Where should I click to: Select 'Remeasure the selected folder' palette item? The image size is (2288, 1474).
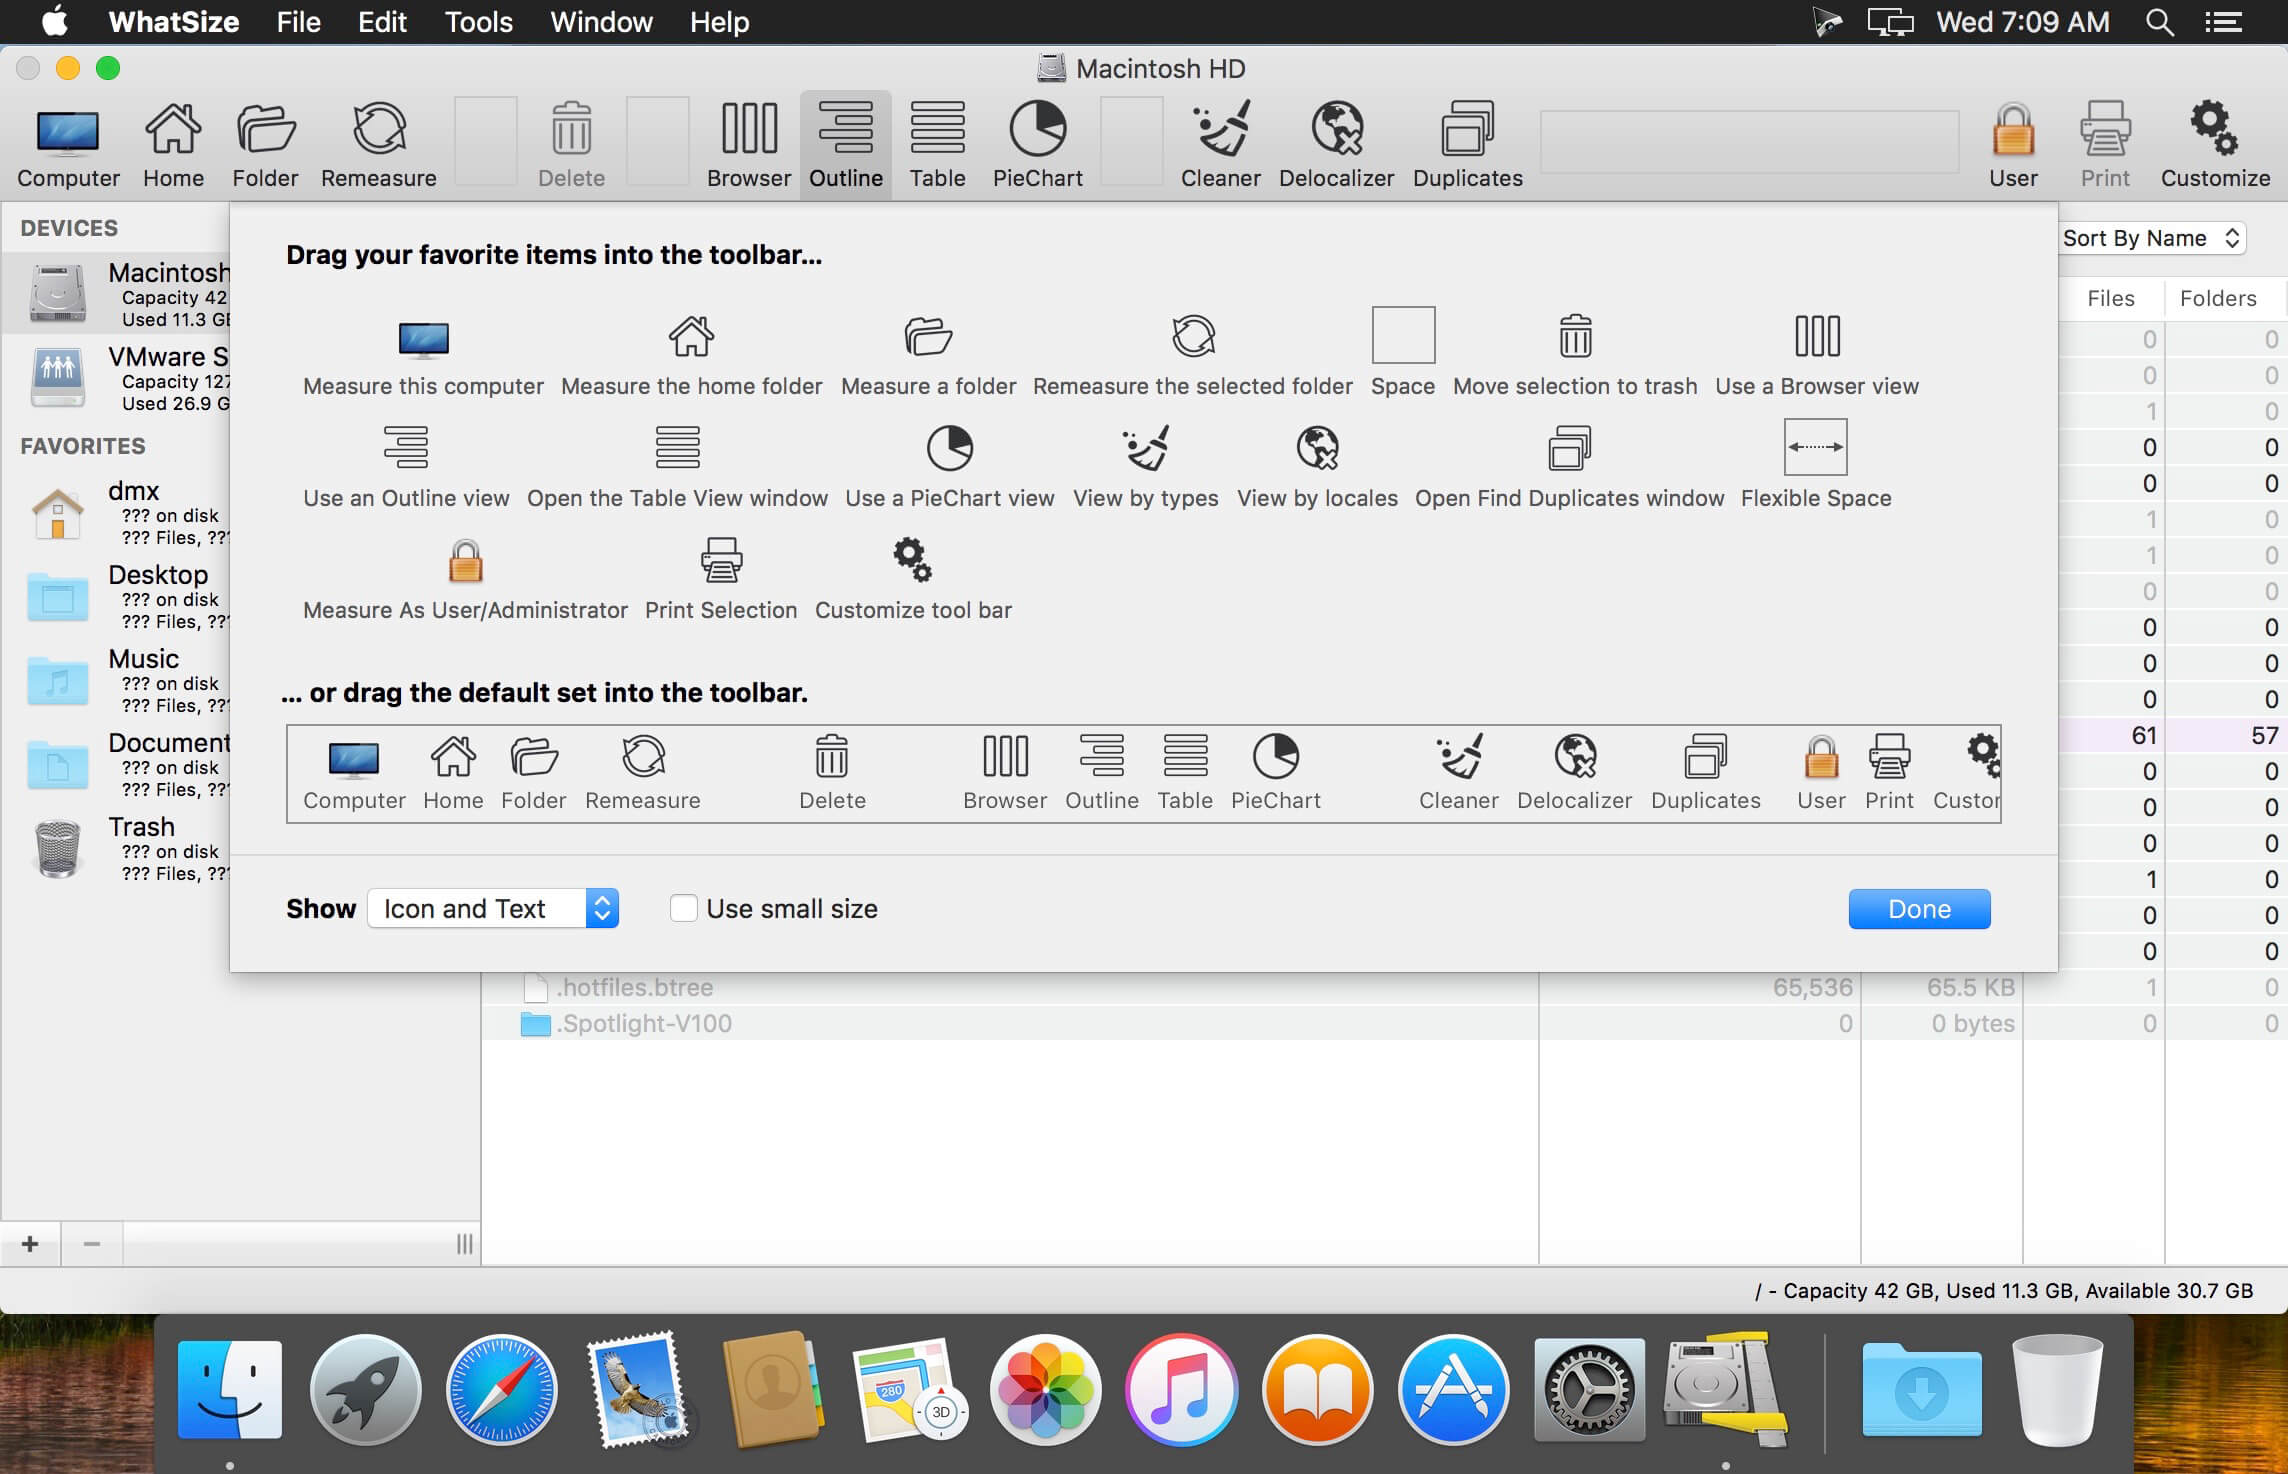pyautogui.click(x=1192, y=355)
